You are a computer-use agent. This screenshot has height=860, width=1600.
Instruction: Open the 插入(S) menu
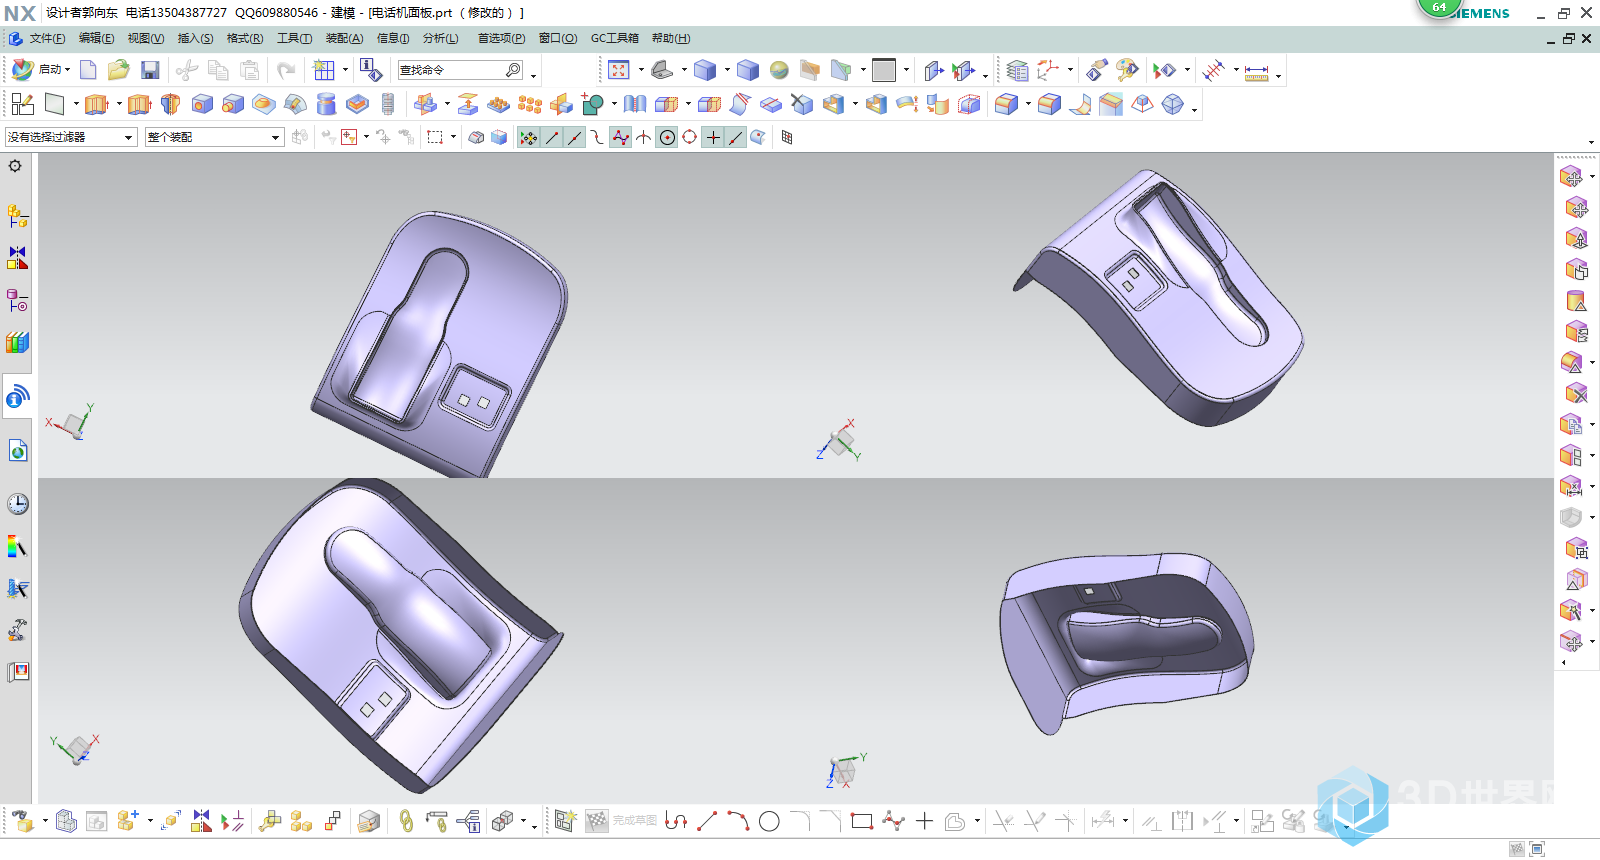point(195,38)
